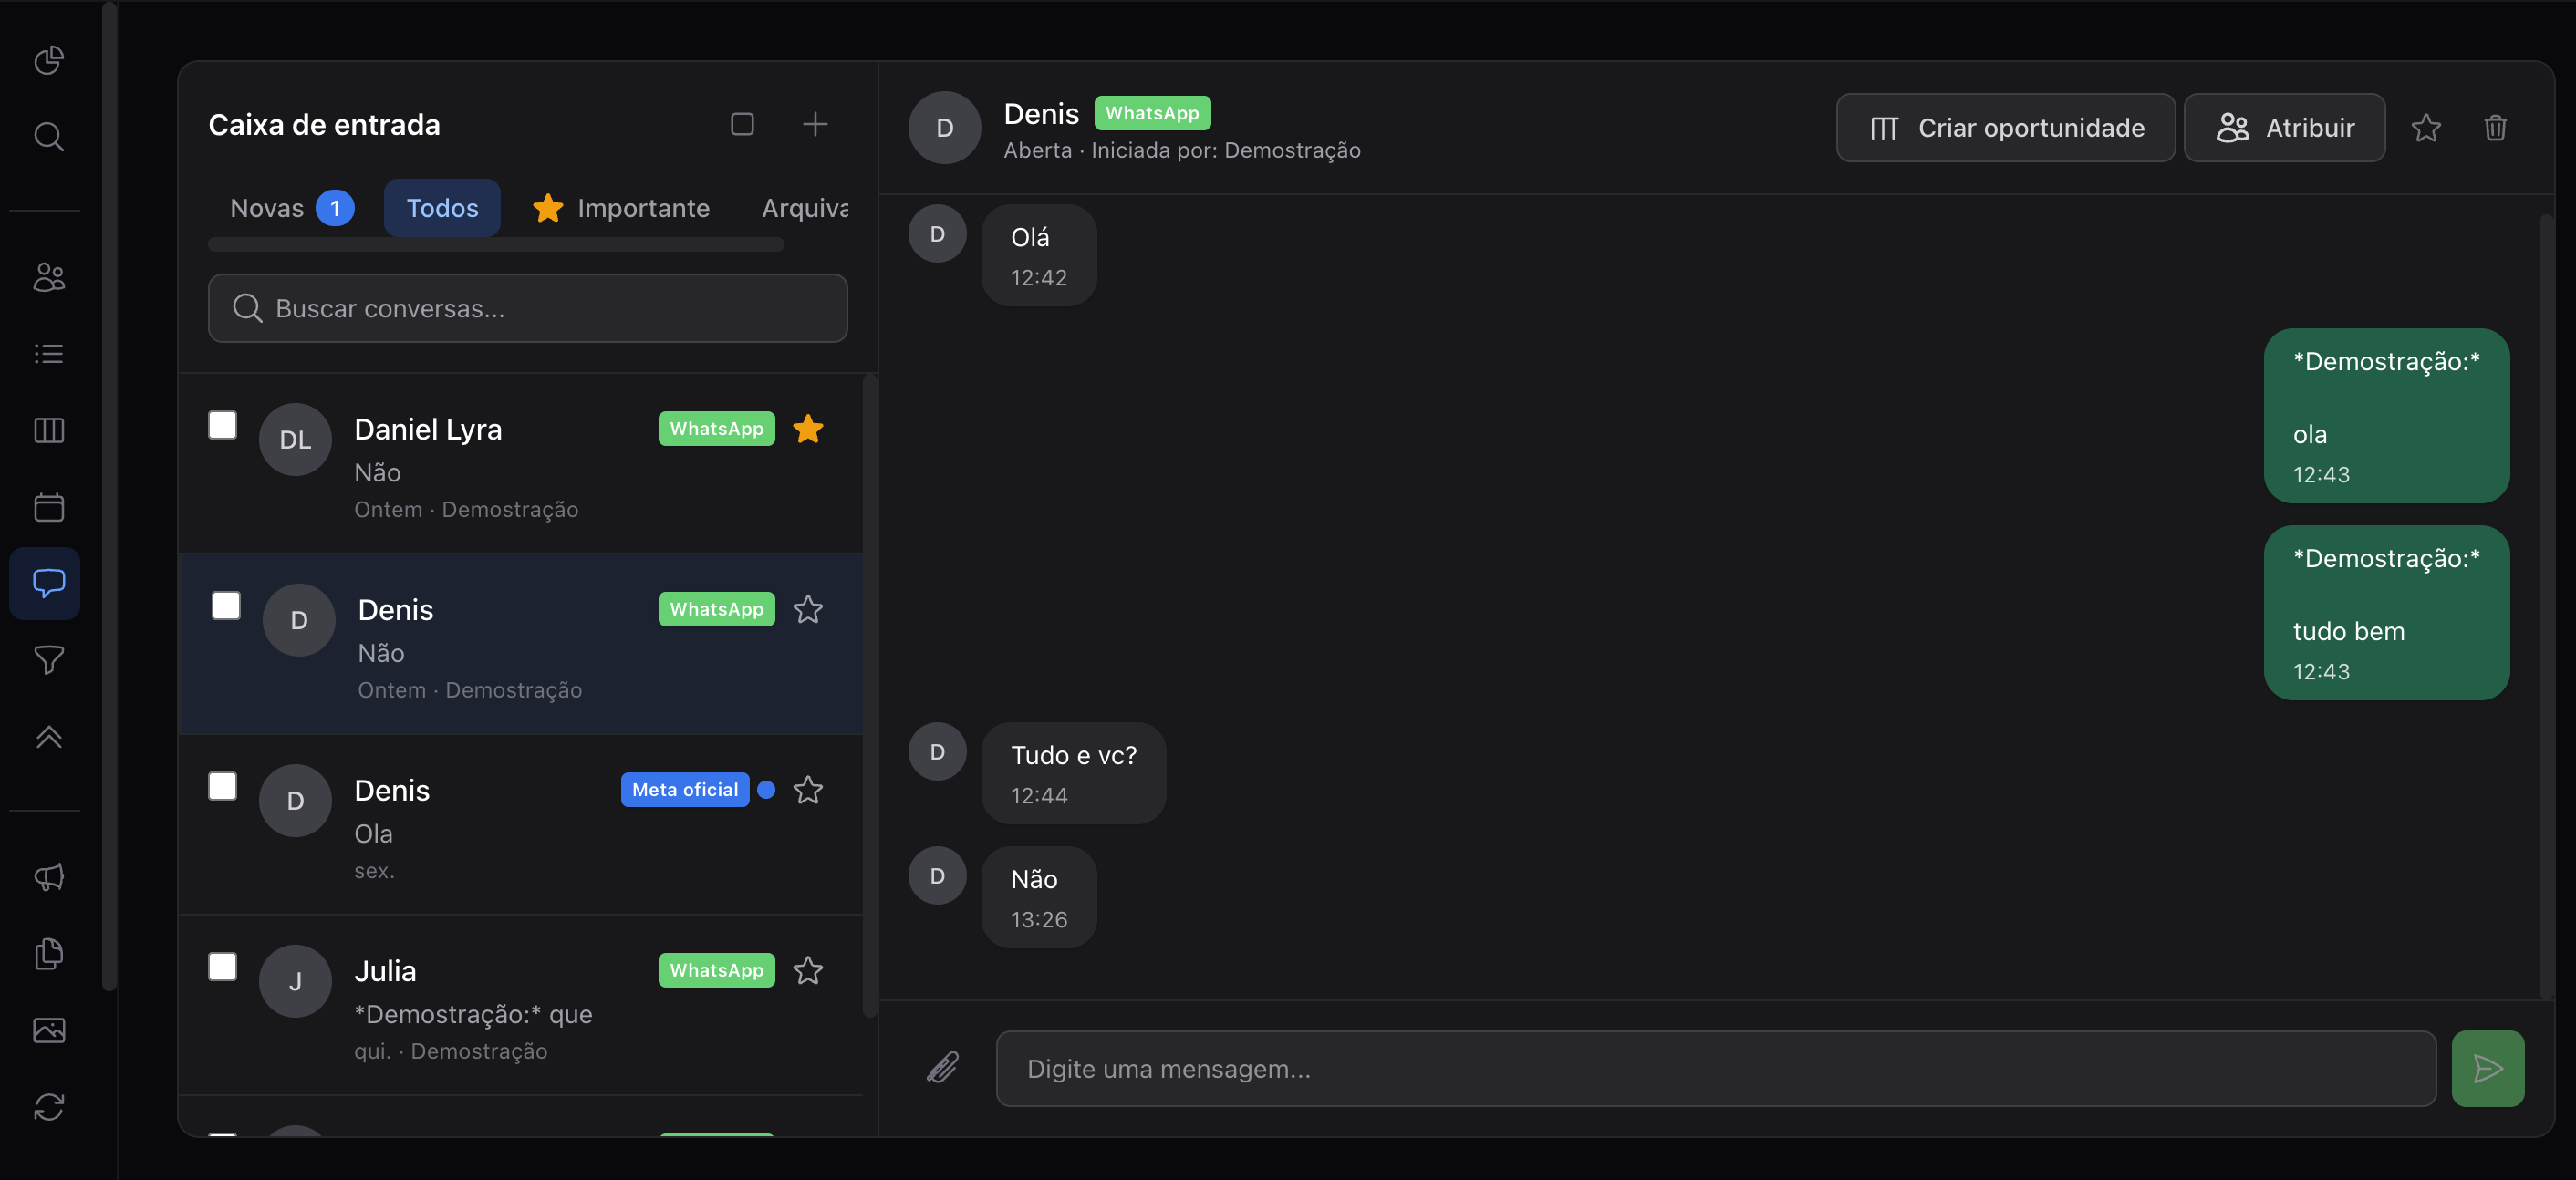Open the megaphone campaigns icon in sidebar
The image size is (2576, 1180).
pos(48,877)
